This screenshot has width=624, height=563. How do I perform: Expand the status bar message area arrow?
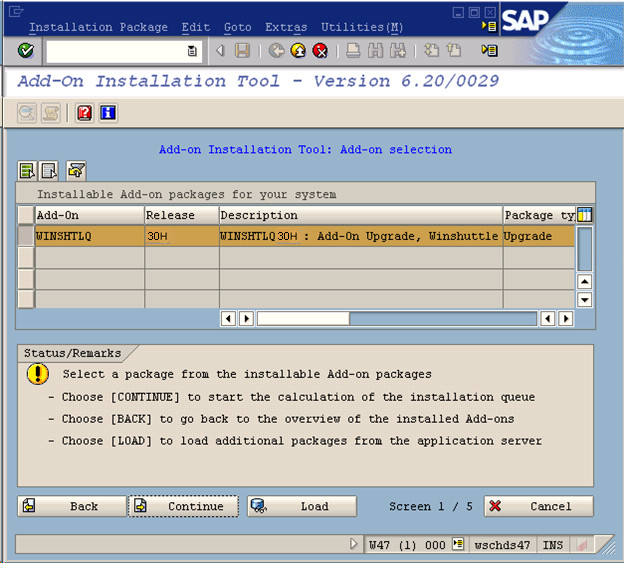pos(353,544)
